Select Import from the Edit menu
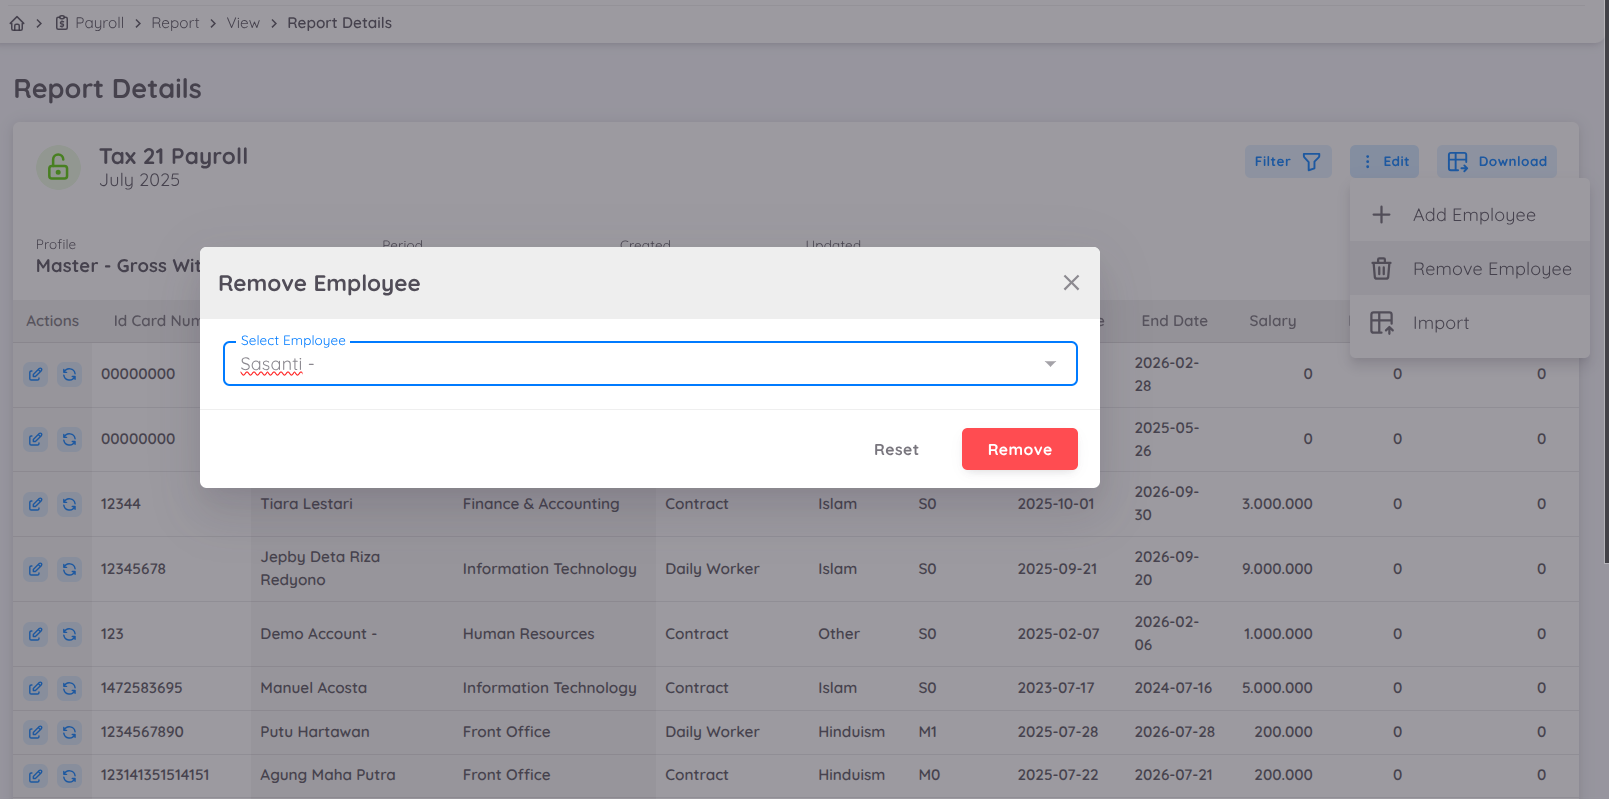 (x=1440, y=323)
